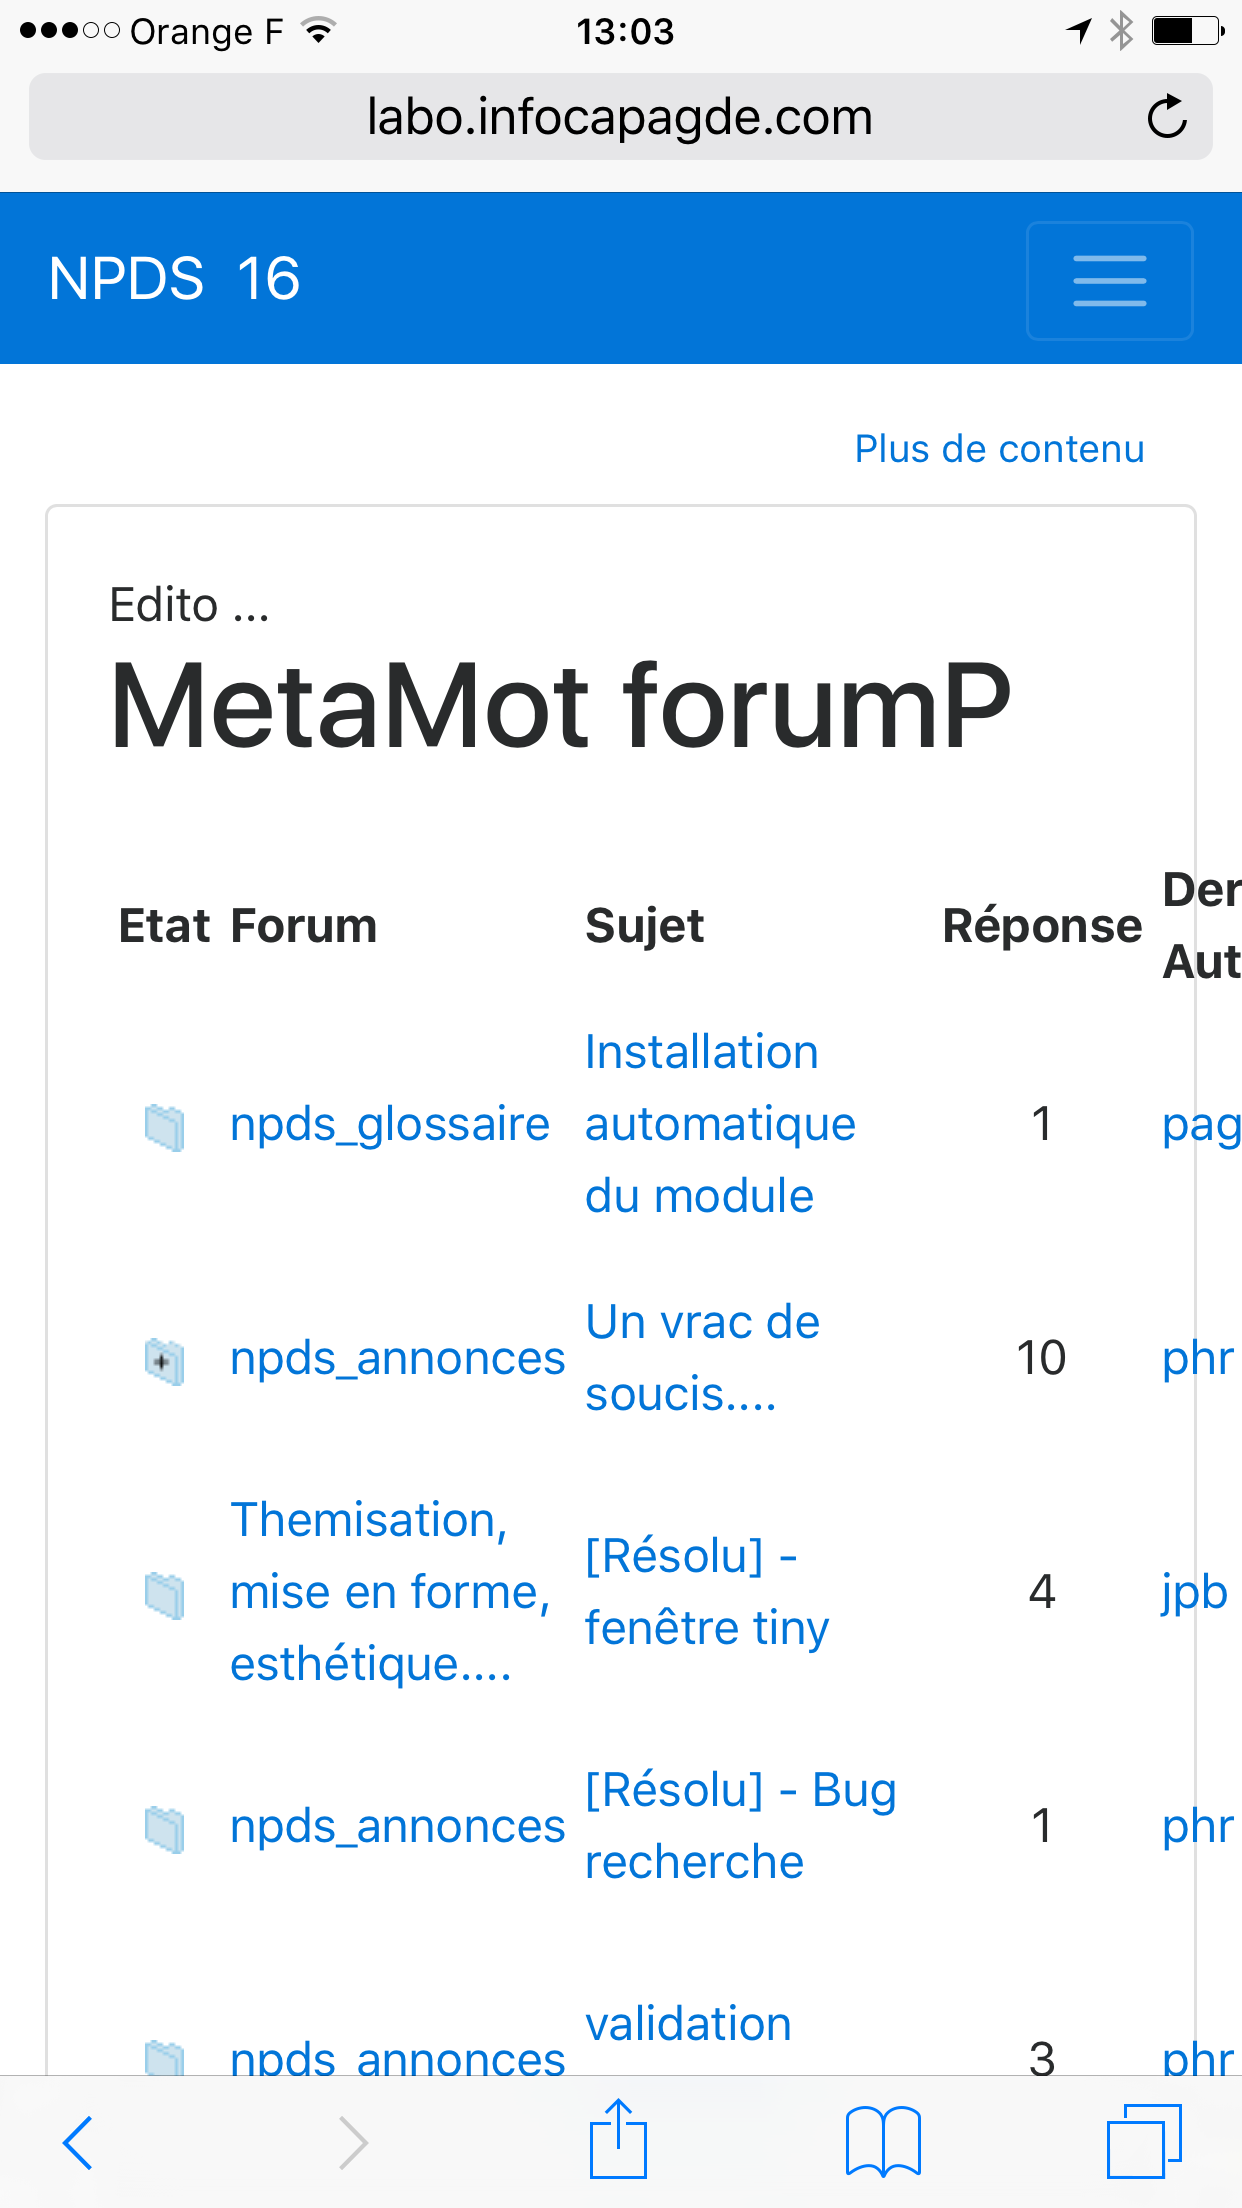Open topic [Résolu] - Bug recherche
1242x2208 pixels.
741,1826
